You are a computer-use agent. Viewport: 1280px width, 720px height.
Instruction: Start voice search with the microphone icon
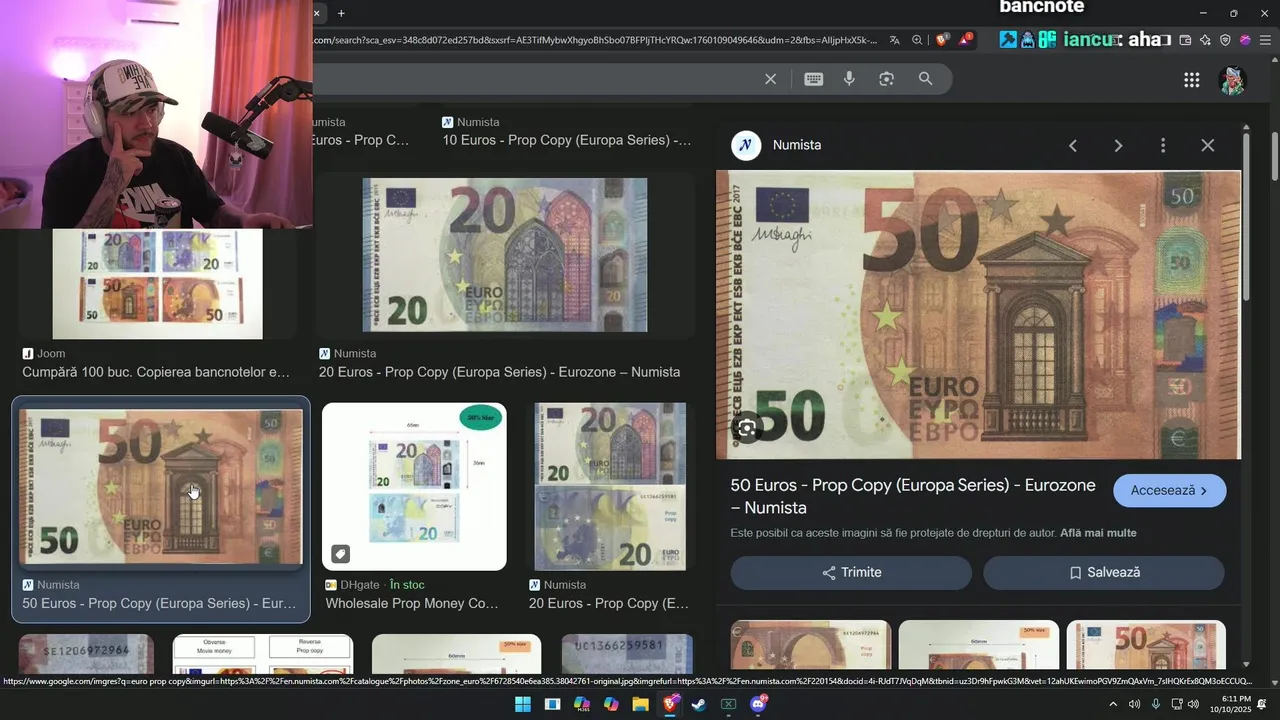coord(849,79)
